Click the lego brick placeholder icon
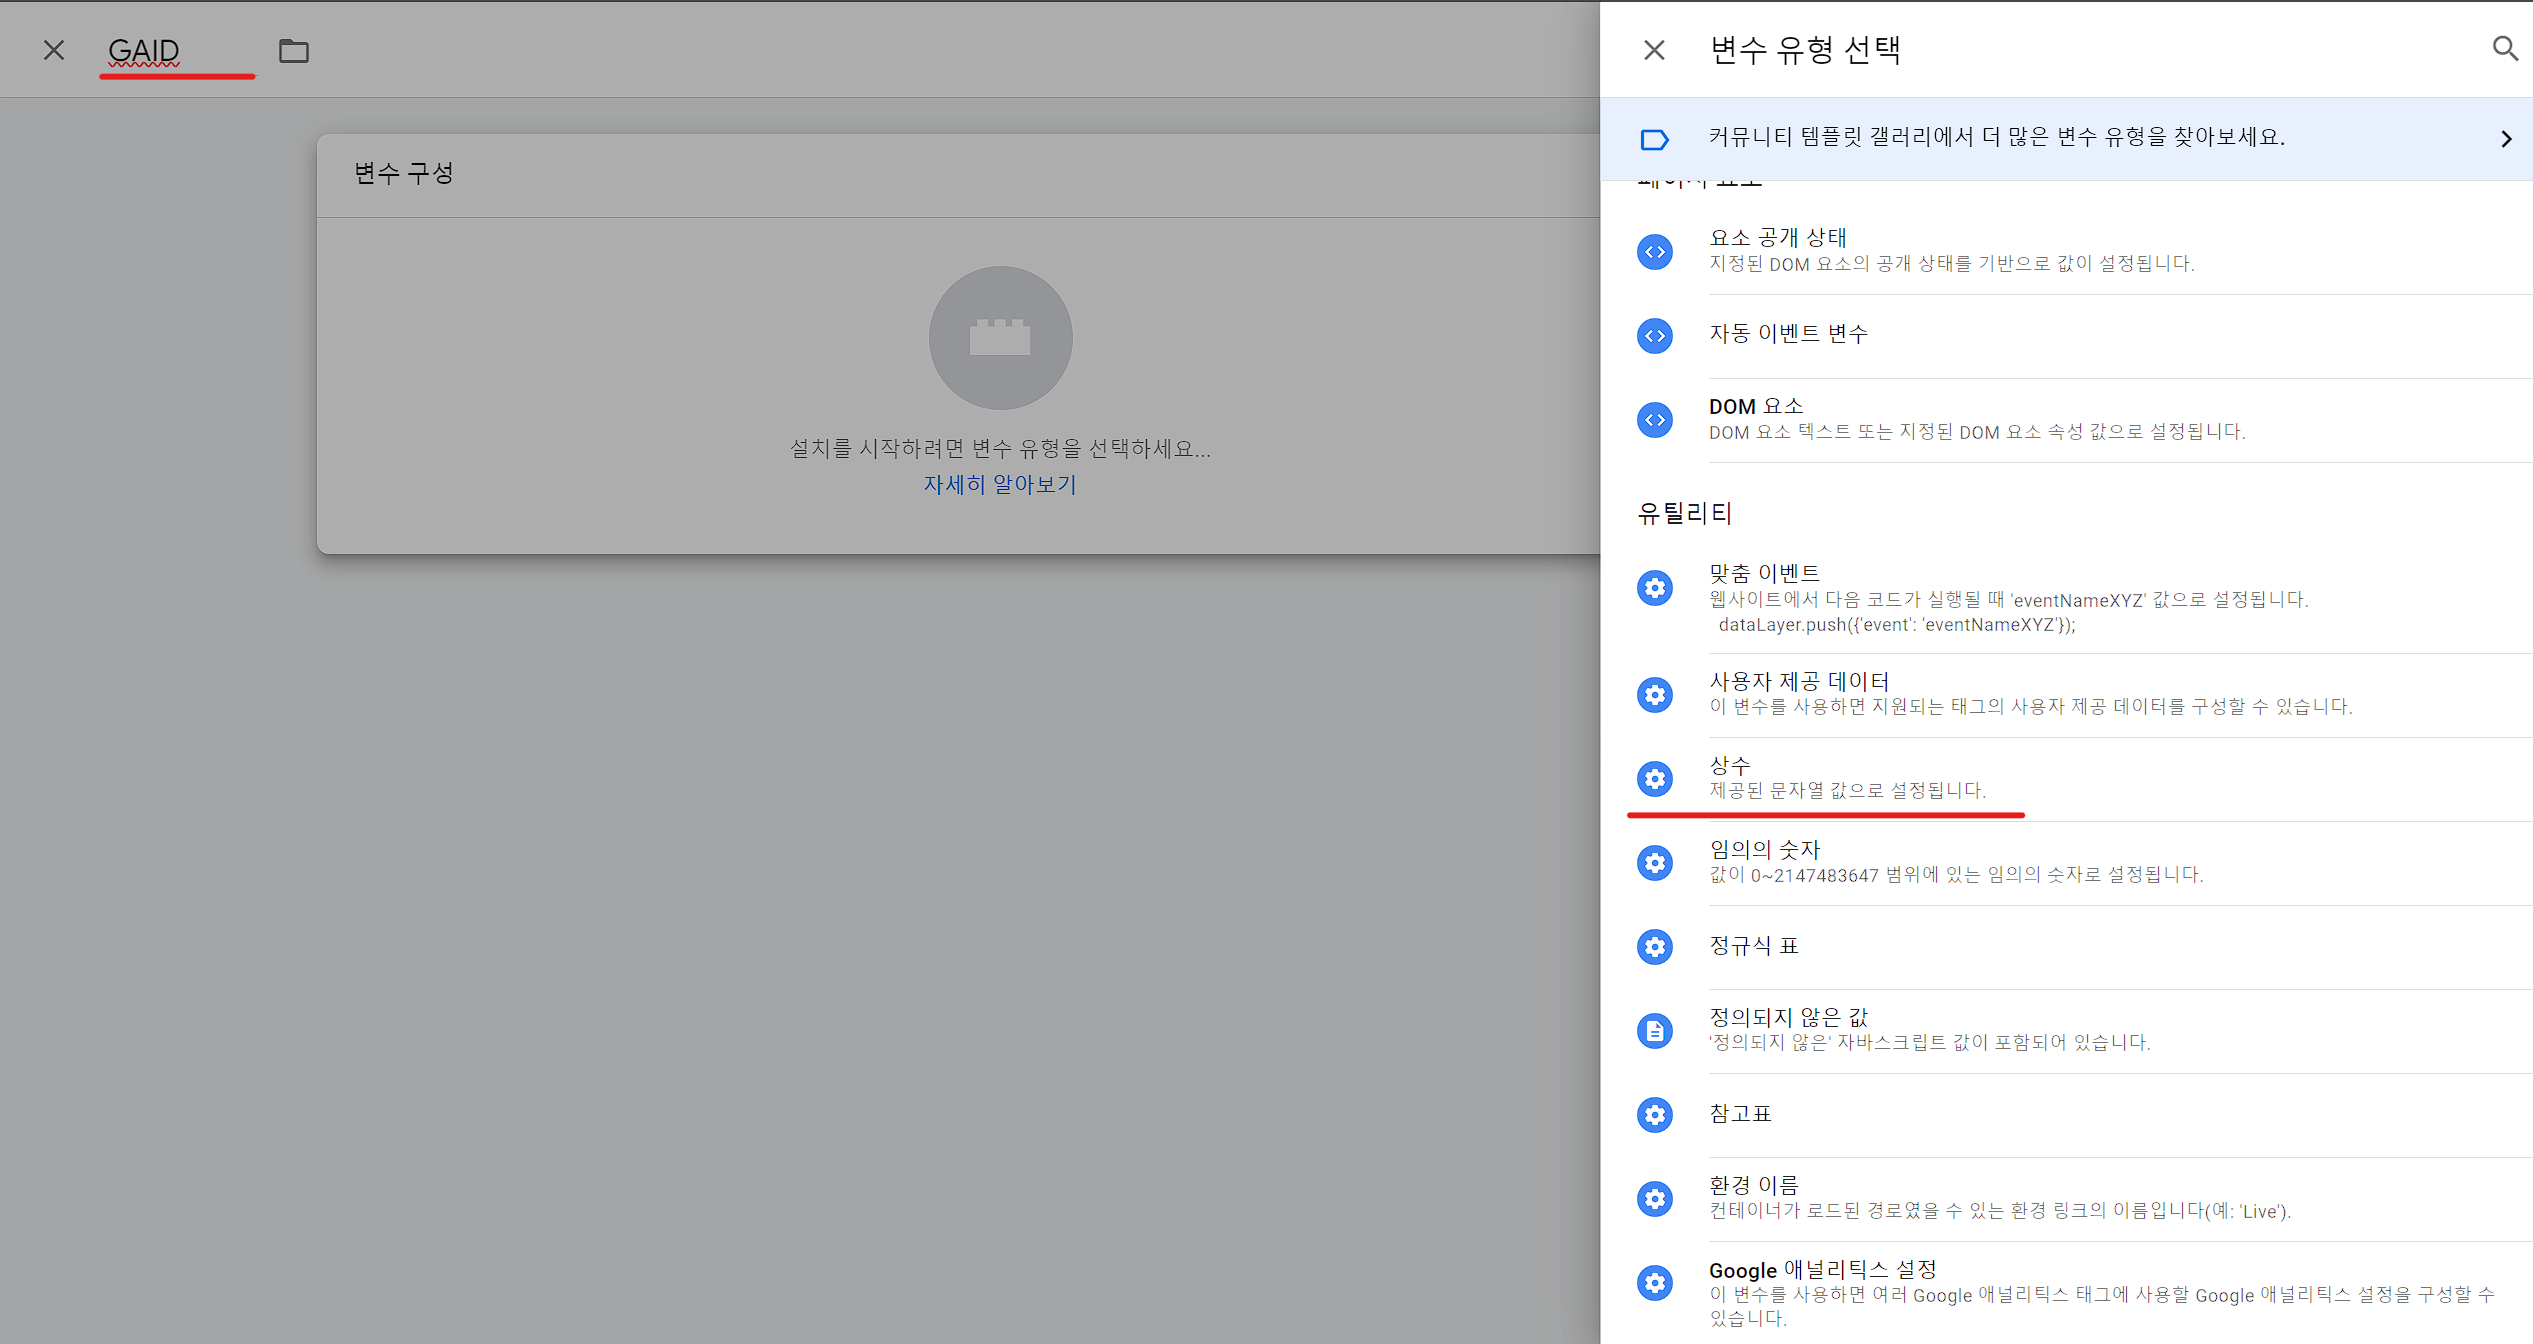 [x=1000, y=338]
